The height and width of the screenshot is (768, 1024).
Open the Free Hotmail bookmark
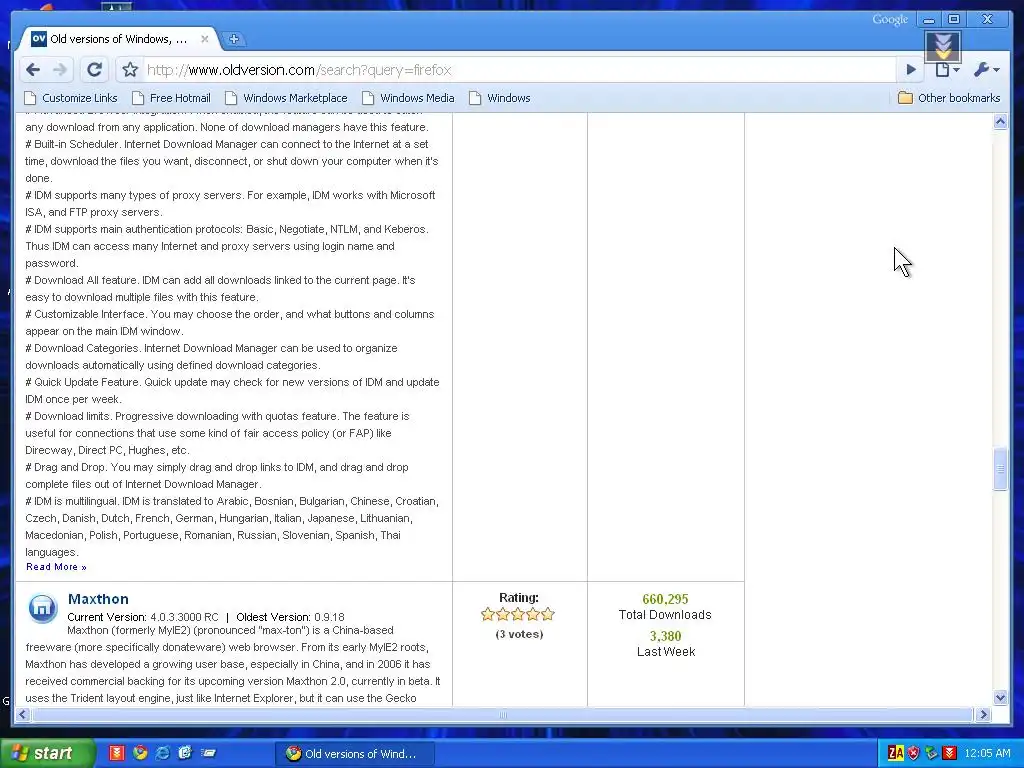click(x=171, y=98)
